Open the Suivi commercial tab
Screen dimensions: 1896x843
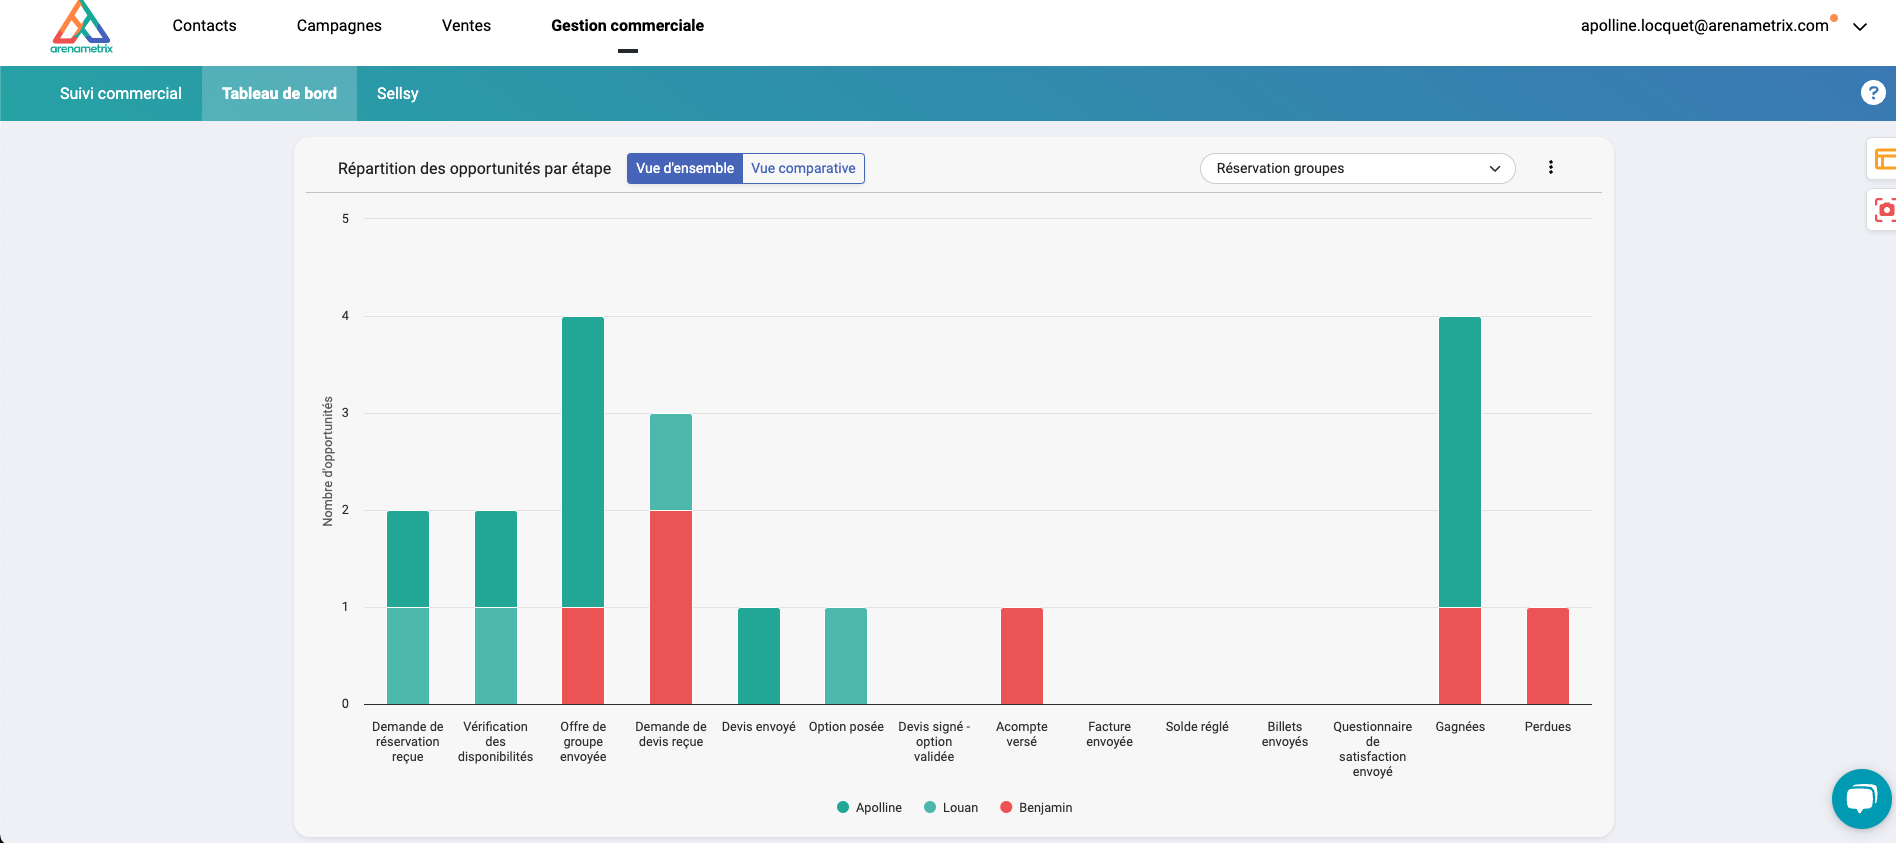[121, 94]
